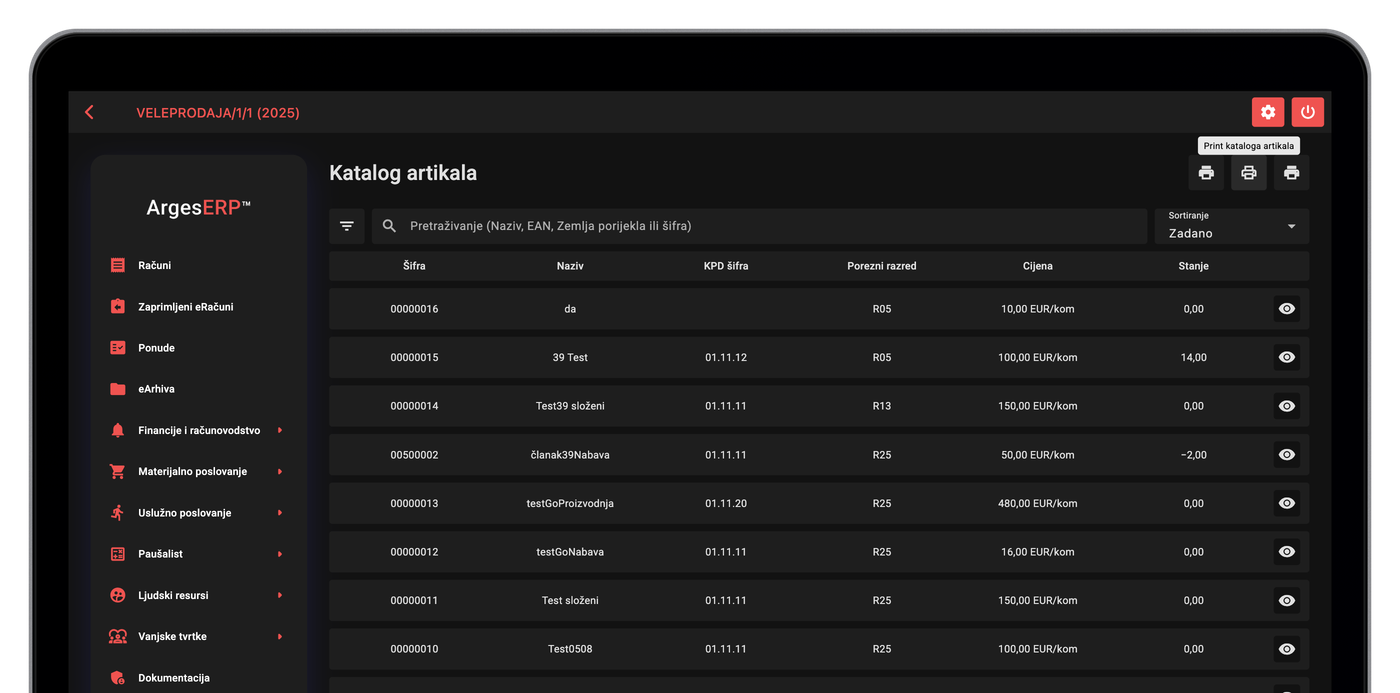Click the Materijalno poslovanje cart icon
Screen dimensions: 1400x693
tap(118, 471)
